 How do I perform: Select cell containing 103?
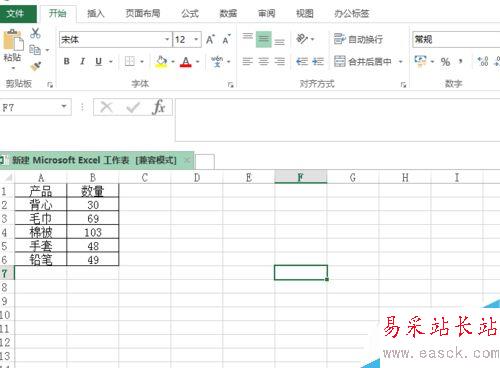(x=93, y=232)
